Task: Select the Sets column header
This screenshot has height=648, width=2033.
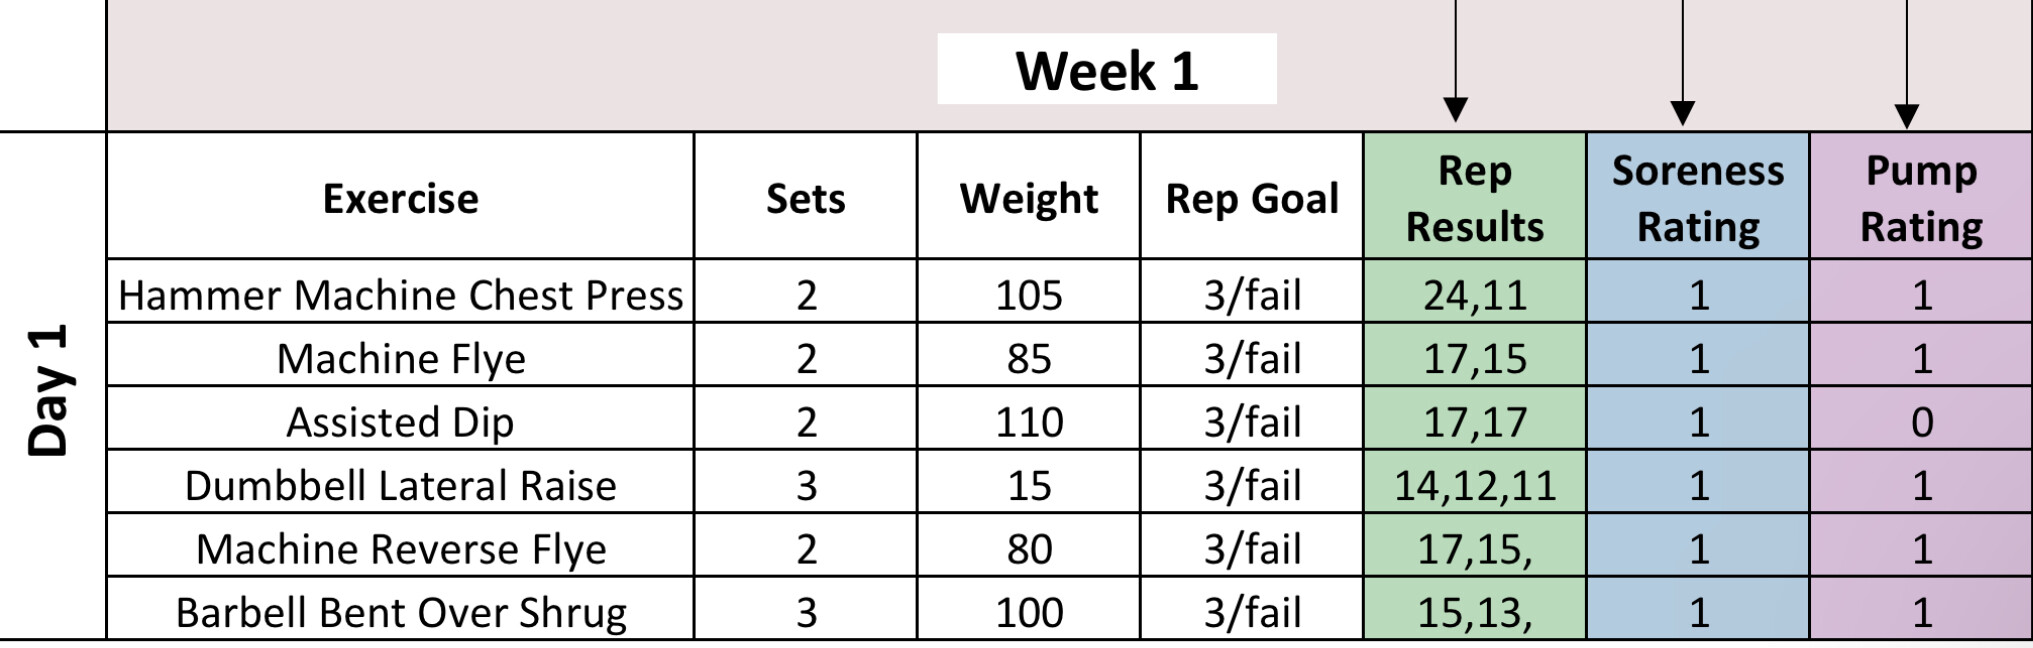Action: (805, 198)
